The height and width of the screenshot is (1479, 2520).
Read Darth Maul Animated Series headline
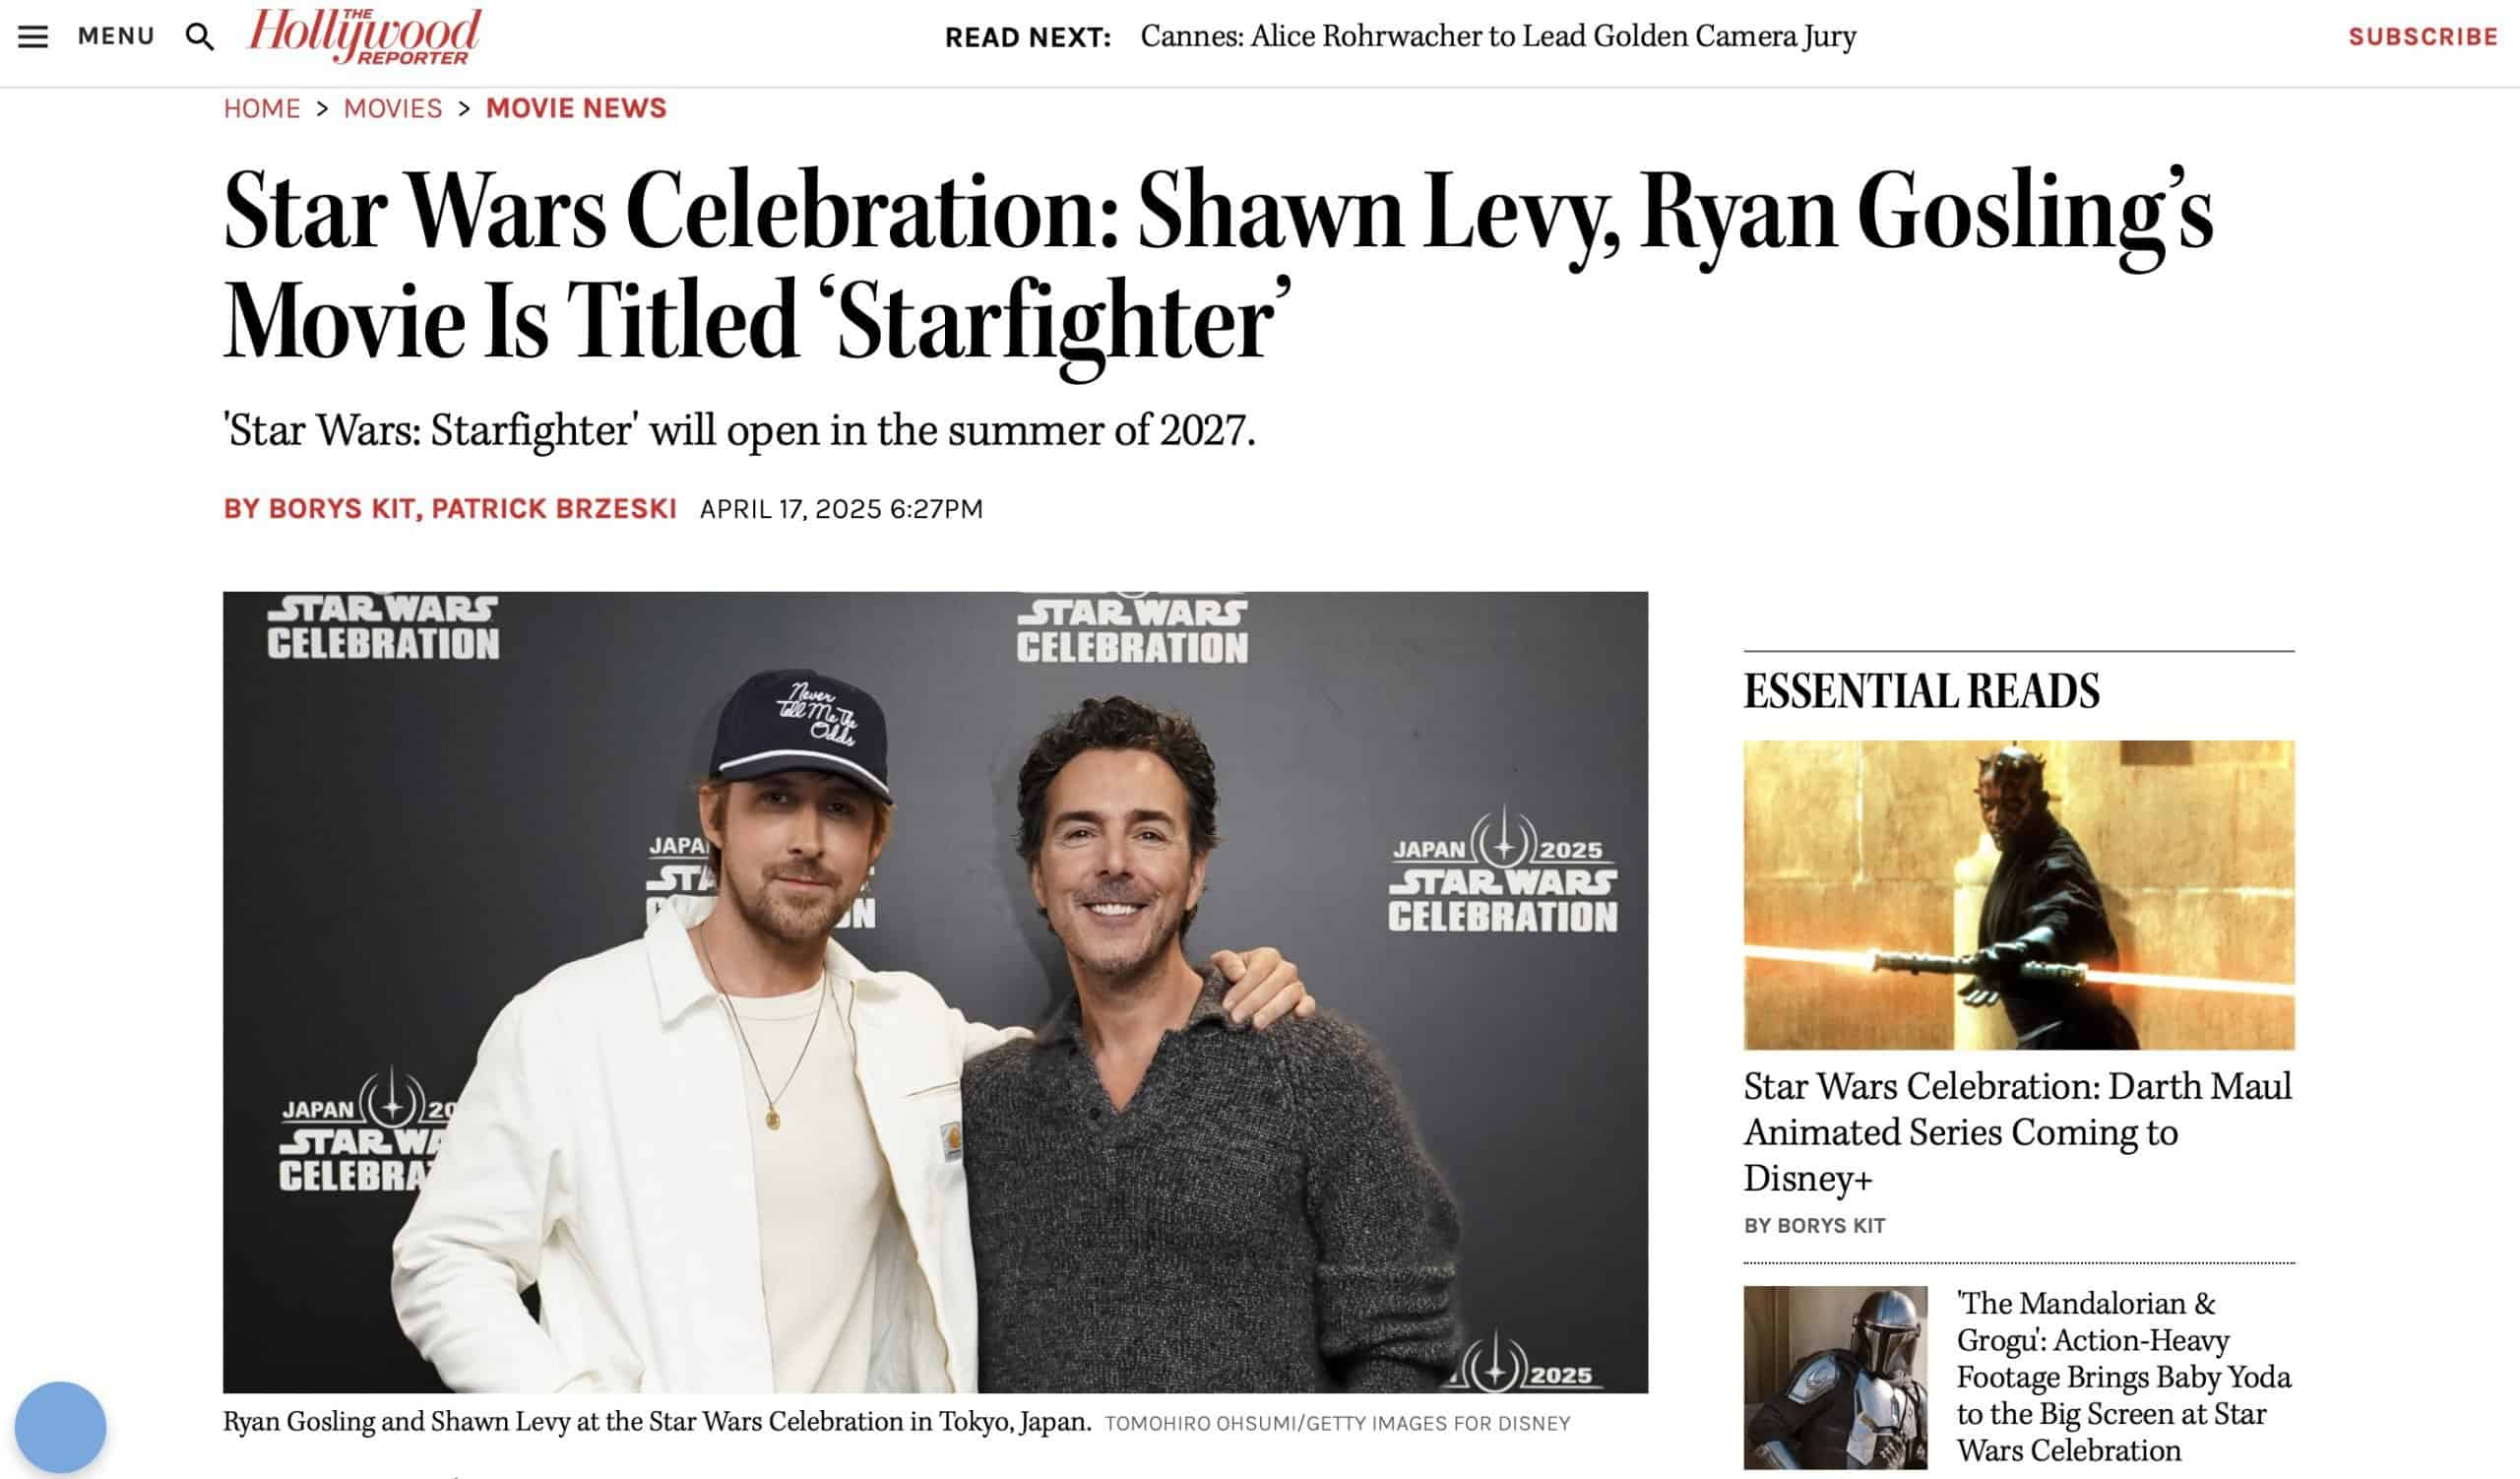point(2018,1132)
